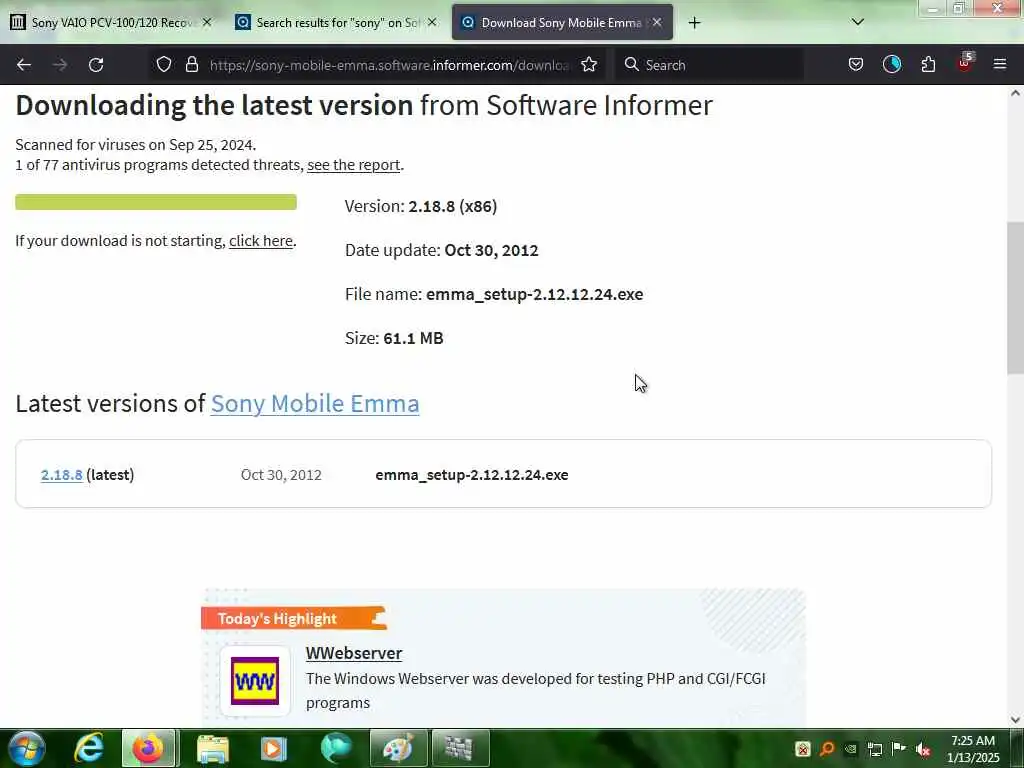Bookmark this page with the star
The height and width of the screenshot is (768, 1024).
click(x=589, y=64)
